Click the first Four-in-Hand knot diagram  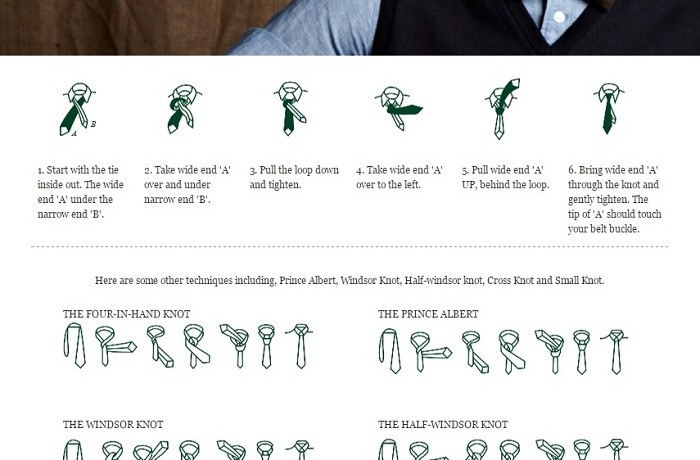pos(75,346)
